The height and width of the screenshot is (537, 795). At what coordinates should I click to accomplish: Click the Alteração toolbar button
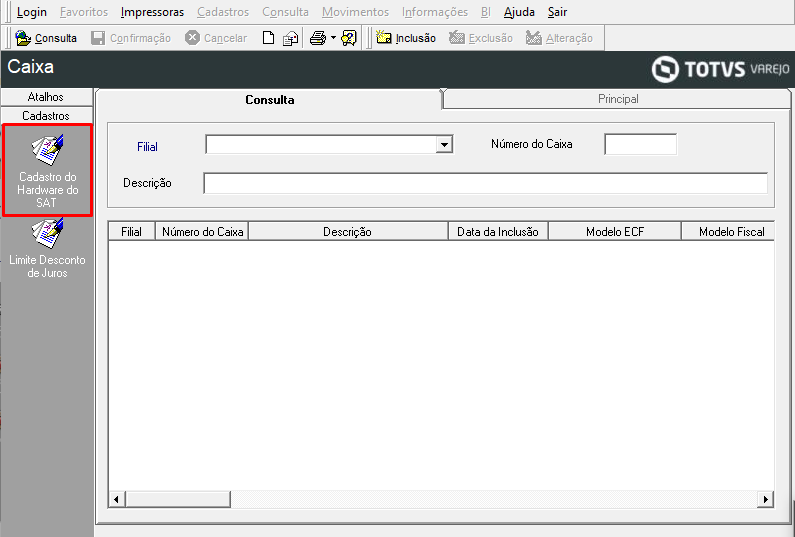559,38
